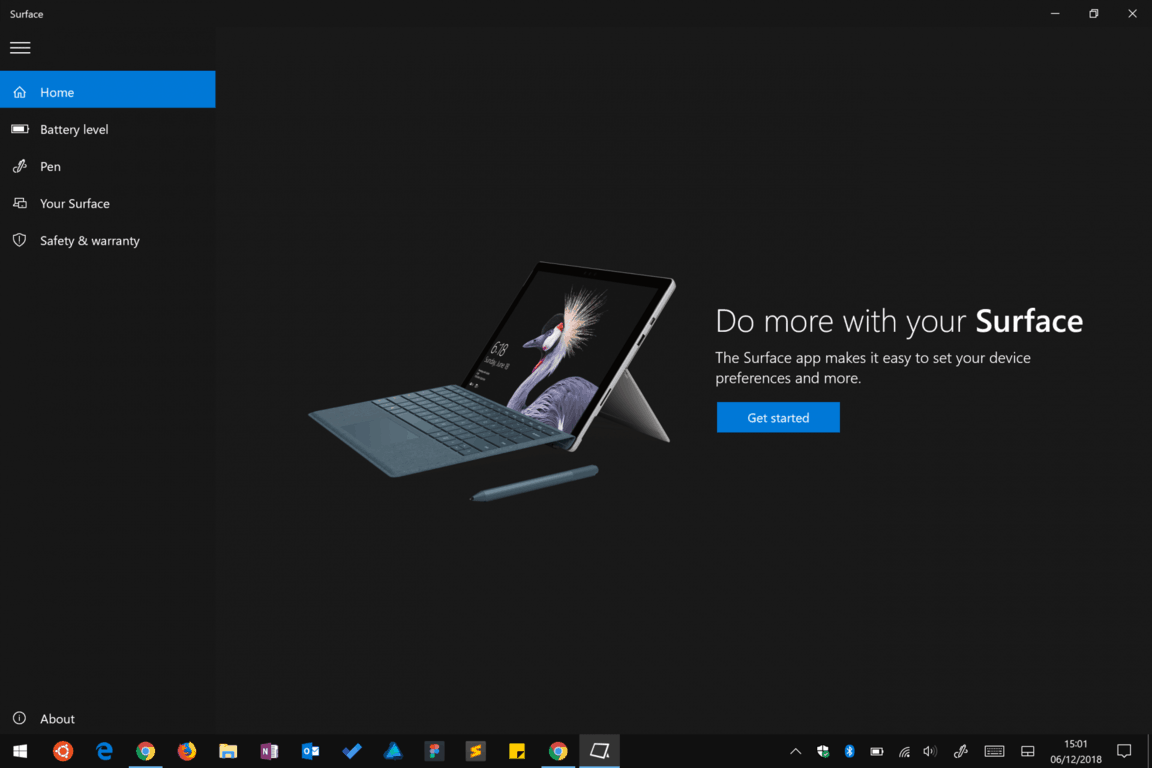
Task: Click the virtual touchpad tray icon
Action: pyautogui.click(x=1028, y=751)
